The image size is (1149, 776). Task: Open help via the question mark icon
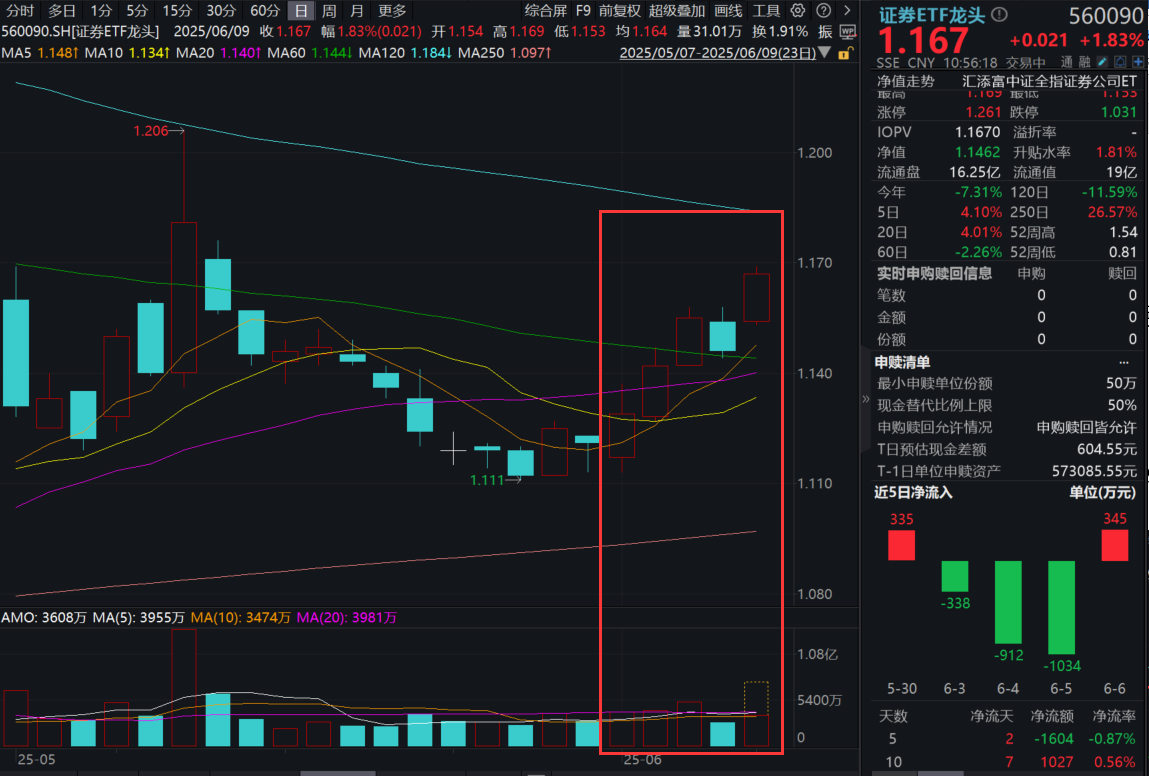click(823, 11)
